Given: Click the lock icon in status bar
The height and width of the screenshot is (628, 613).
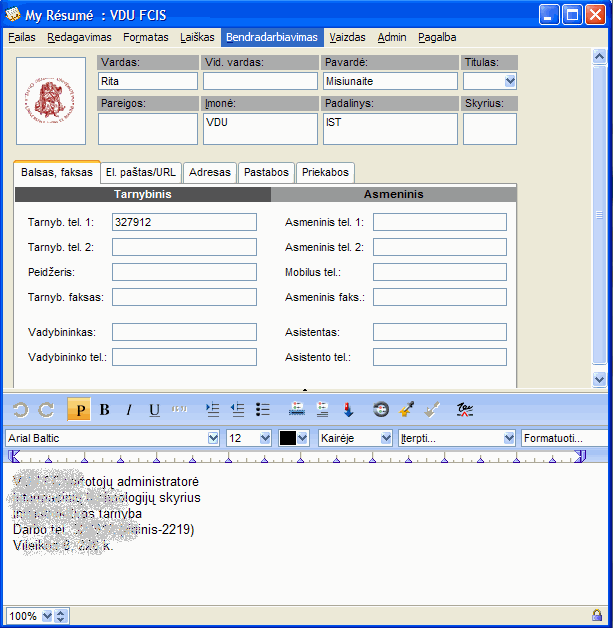Looking at the screenshot, I should pos(597,616).
